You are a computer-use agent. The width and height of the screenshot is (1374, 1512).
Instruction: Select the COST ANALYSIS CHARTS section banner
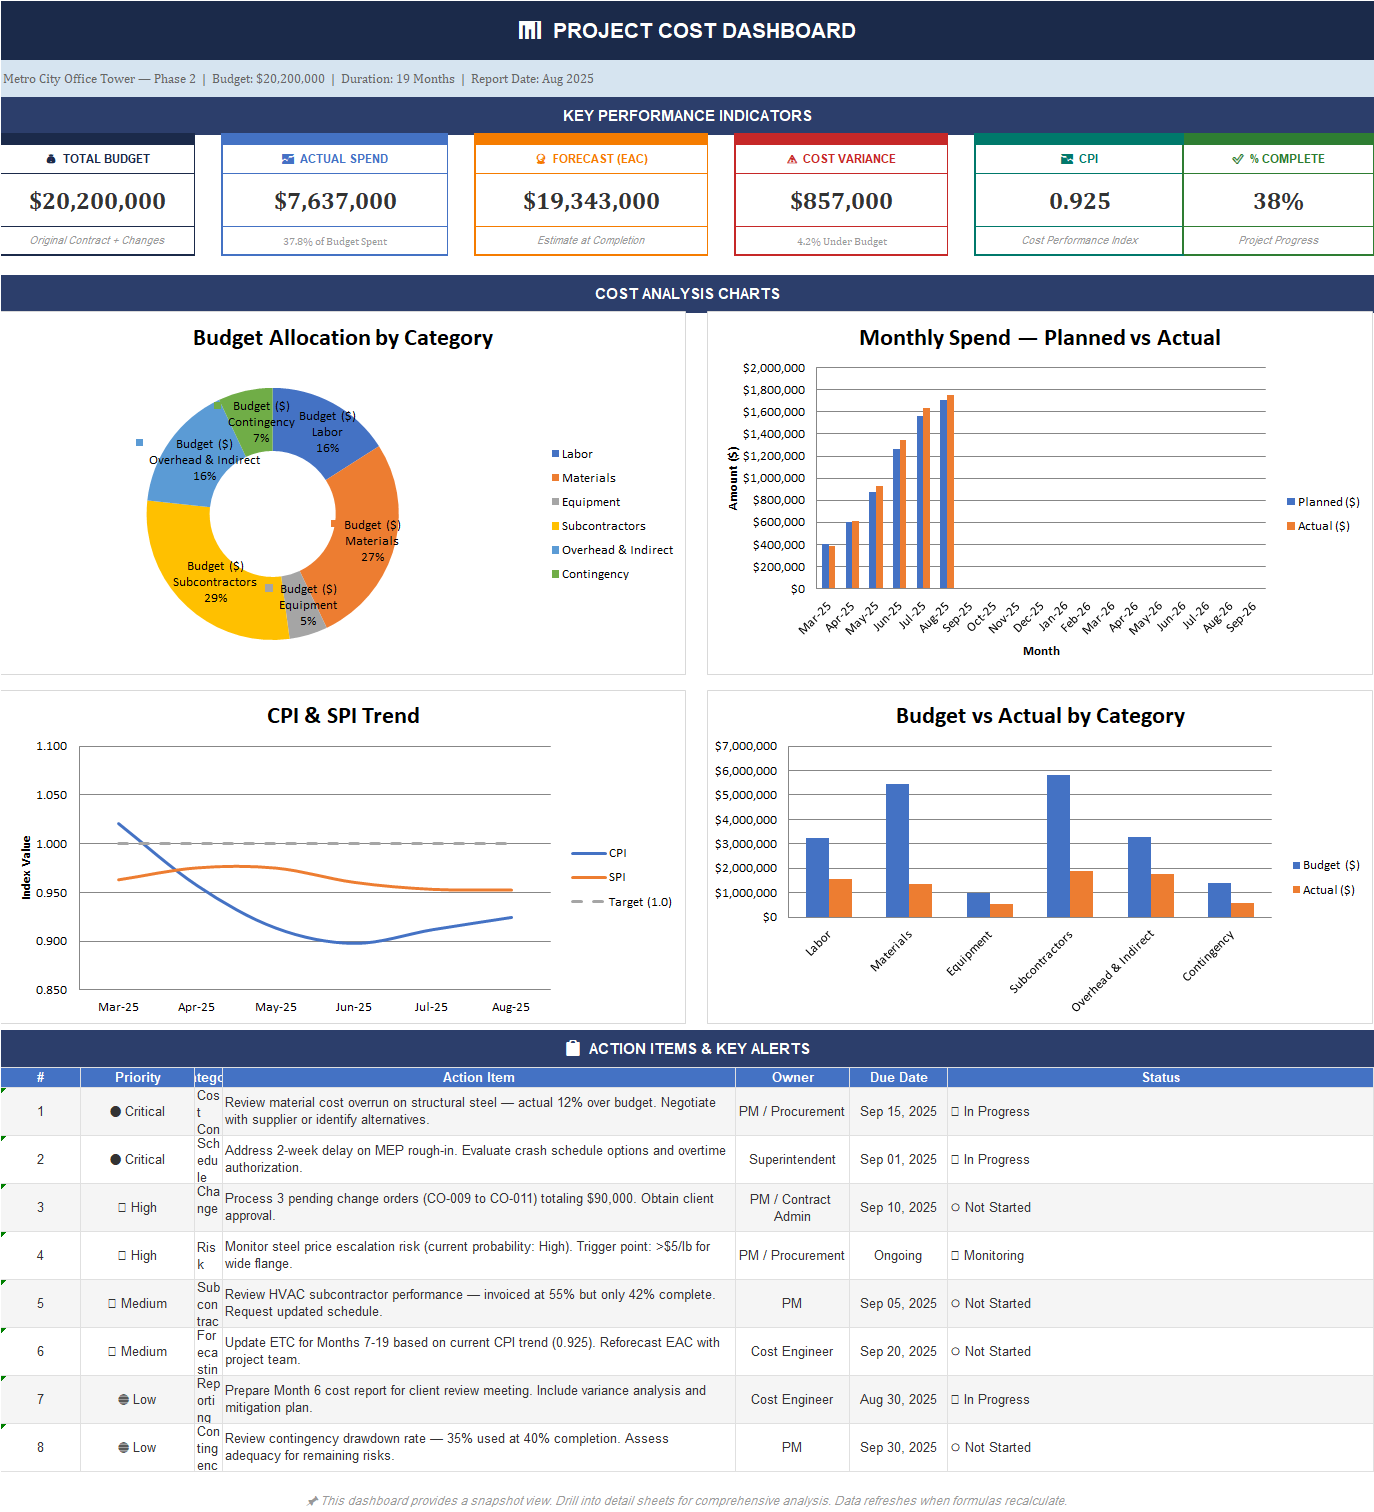[x=687, y=293]
